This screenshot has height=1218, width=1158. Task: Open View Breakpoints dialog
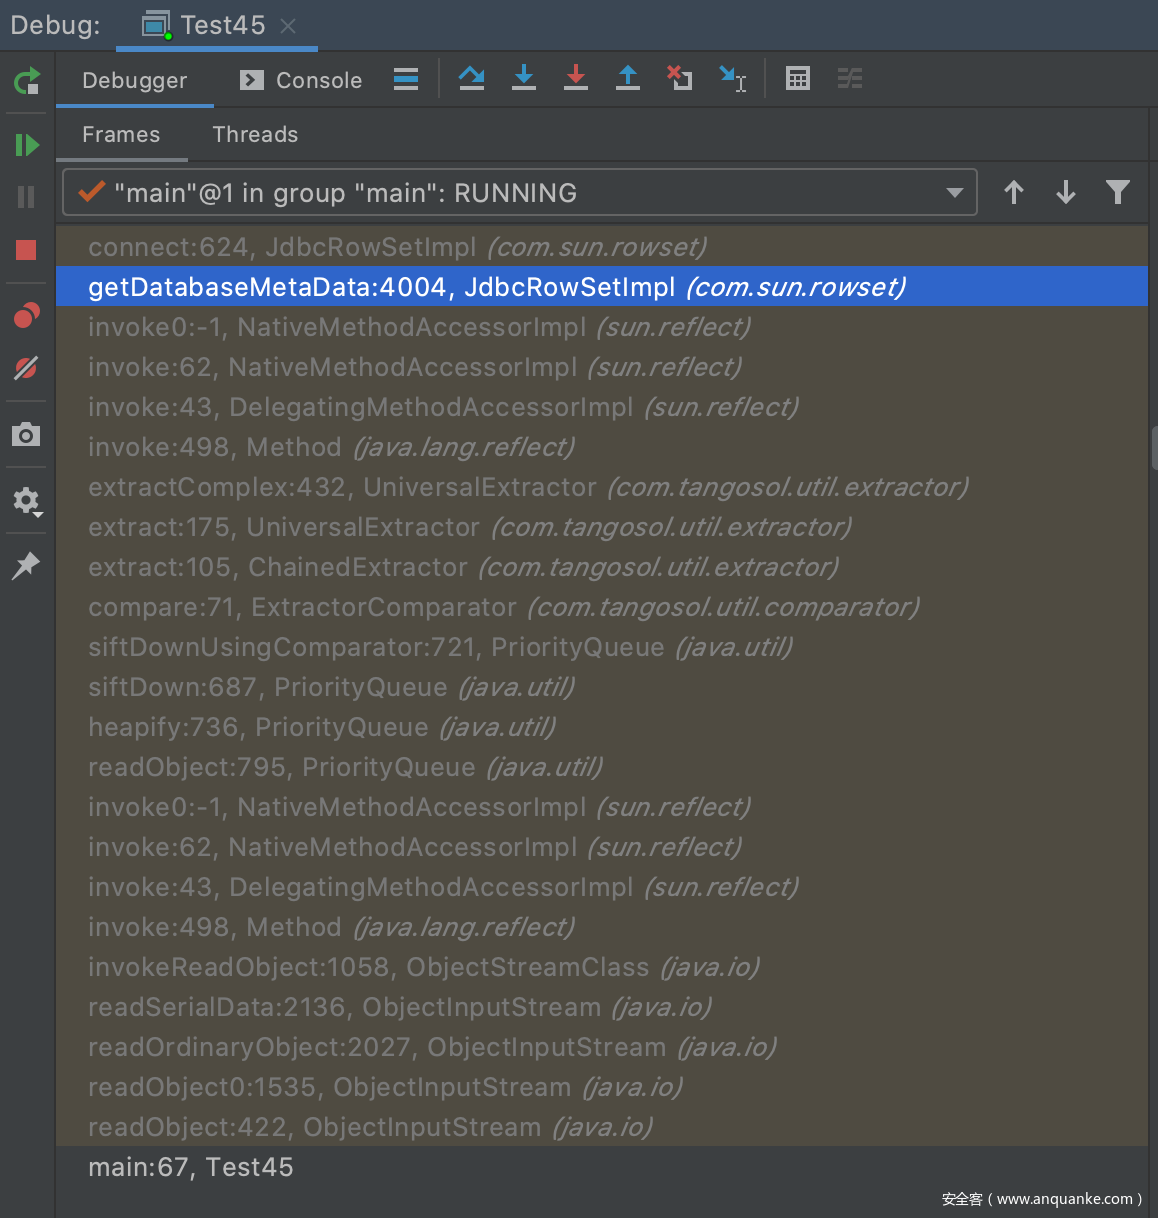pos(27,316)
